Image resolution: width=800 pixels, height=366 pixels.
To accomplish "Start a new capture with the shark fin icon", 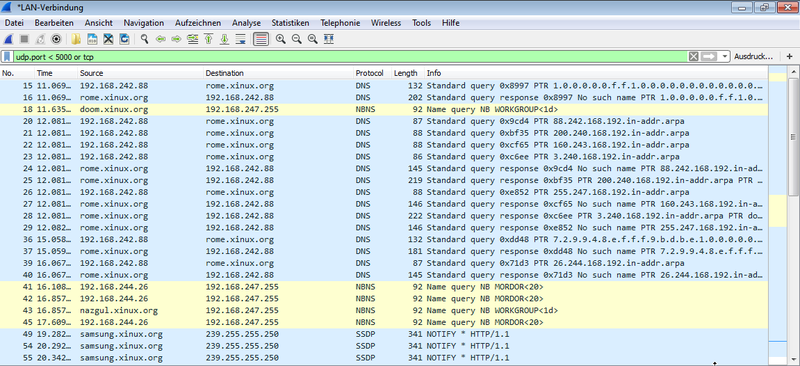I will point(9,39).
